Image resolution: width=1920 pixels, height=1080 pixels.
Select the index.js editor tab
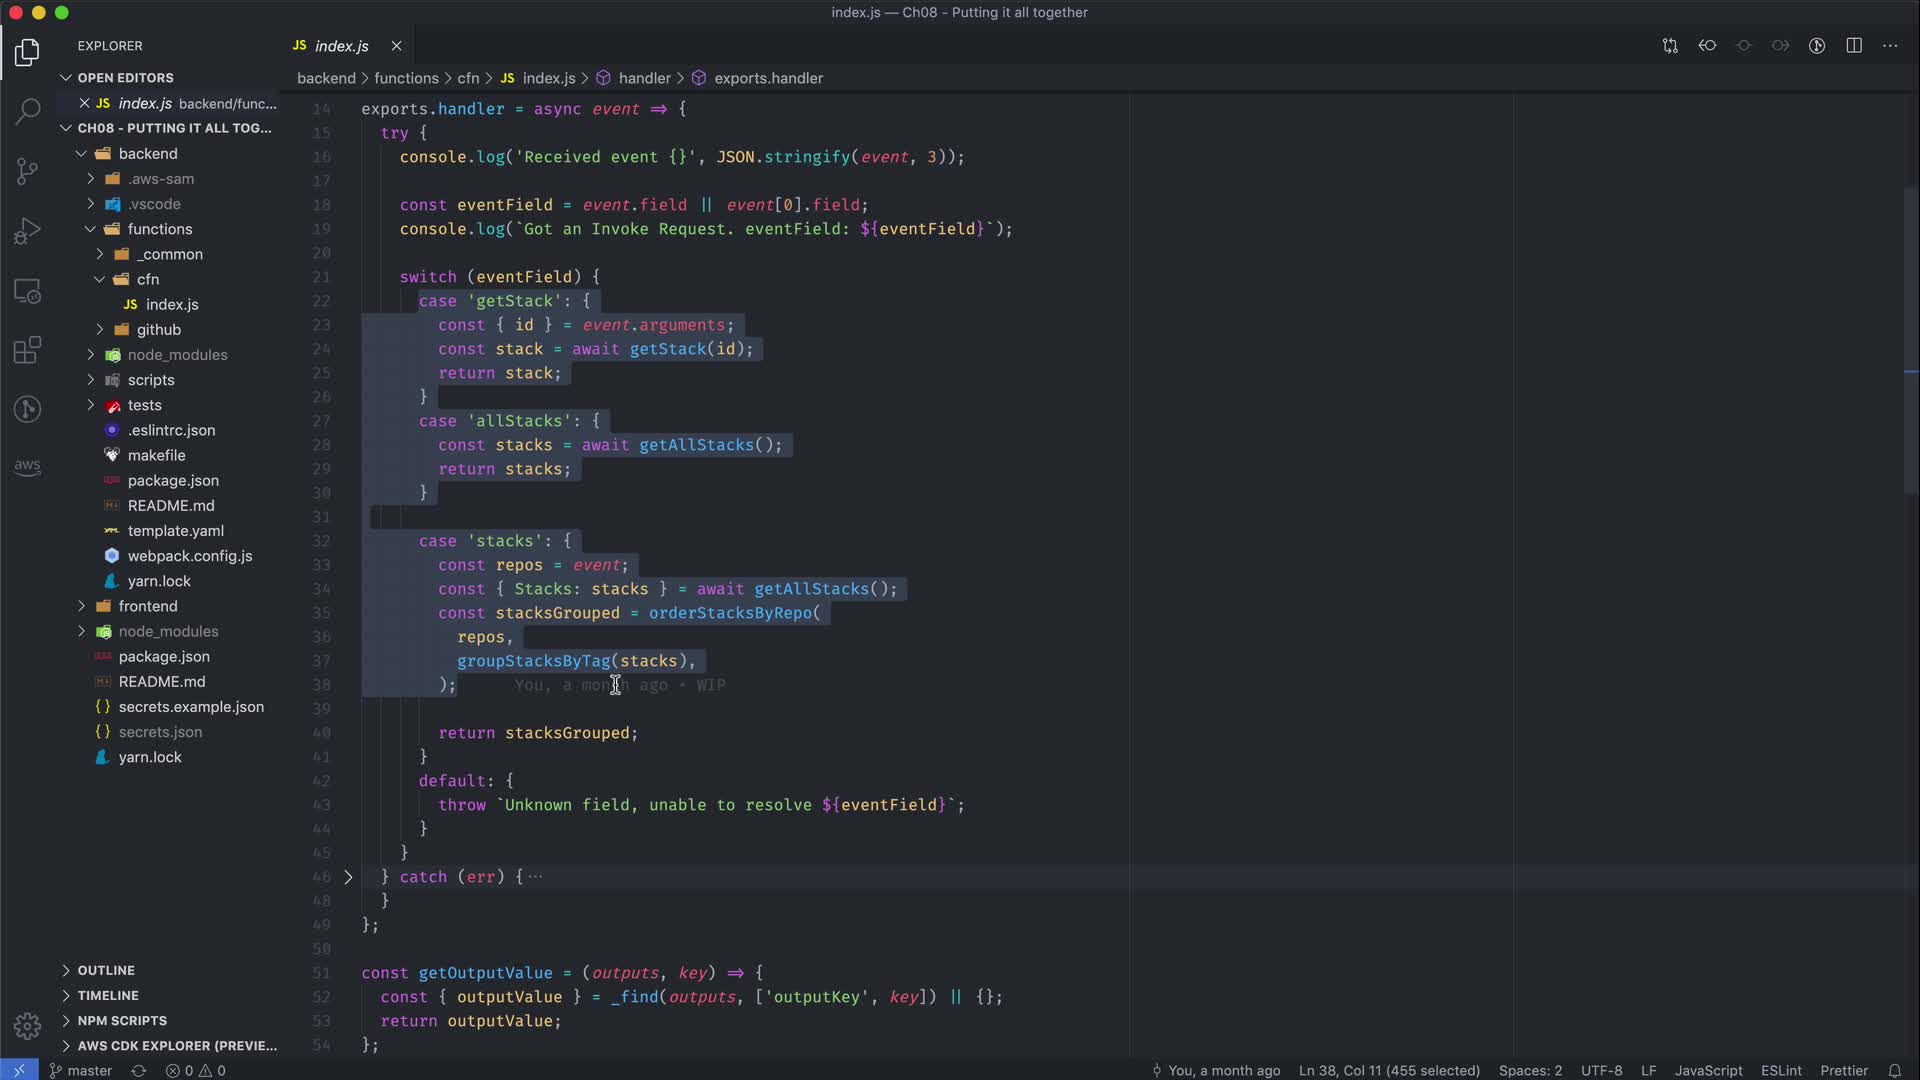pos(341,46)
